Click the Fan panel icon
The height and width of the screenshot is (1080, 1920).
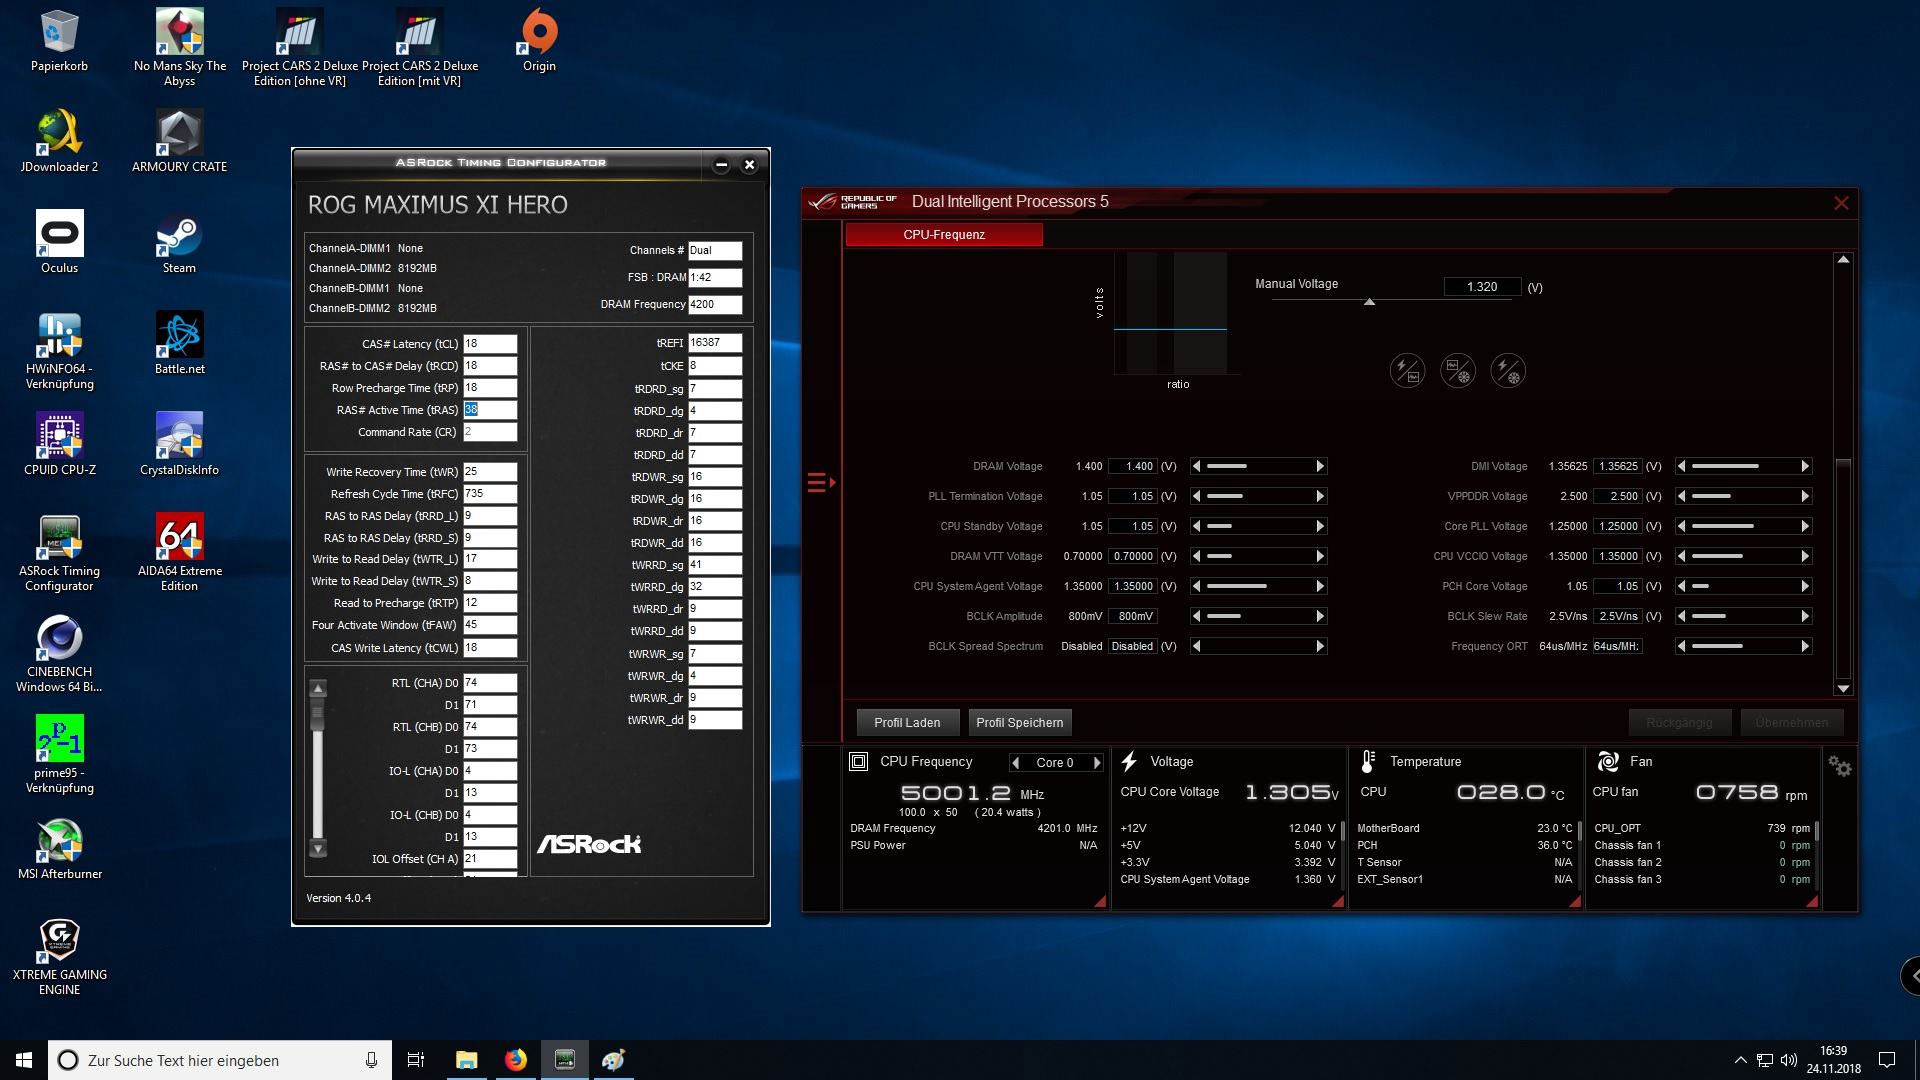click(1608, 762)
